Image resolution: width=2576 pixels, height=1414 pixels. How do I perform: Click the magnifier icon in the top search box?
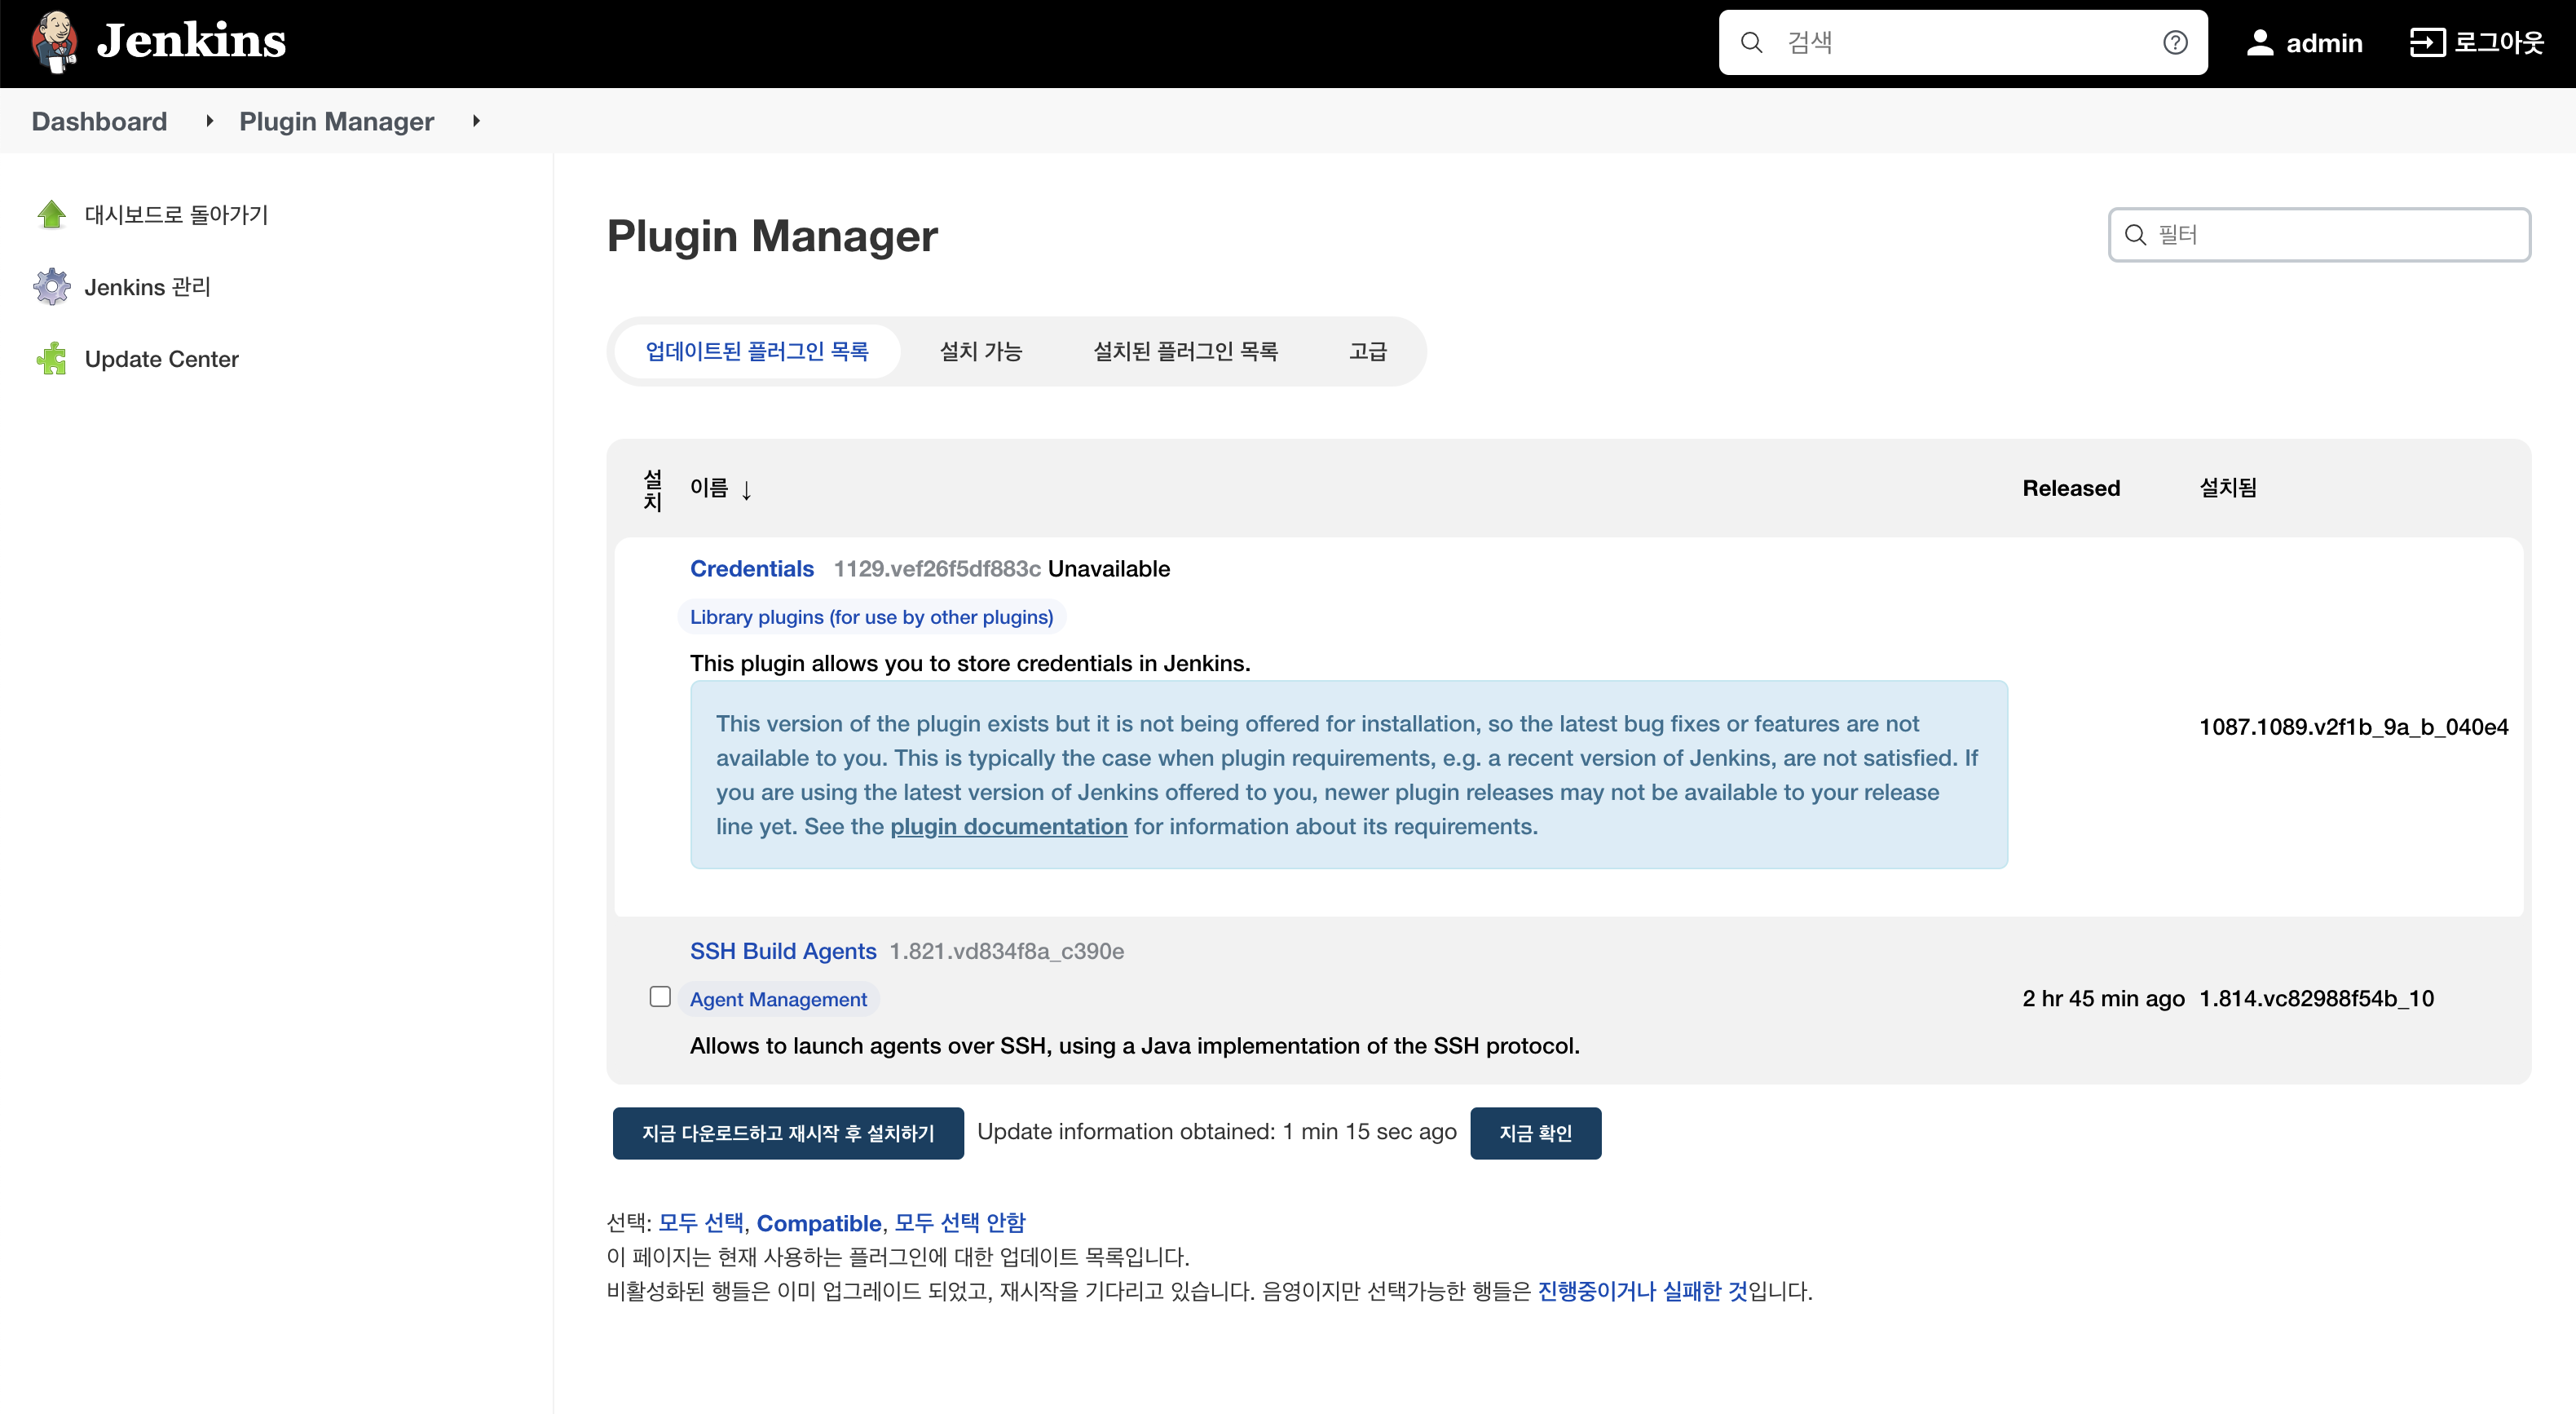1751,42
